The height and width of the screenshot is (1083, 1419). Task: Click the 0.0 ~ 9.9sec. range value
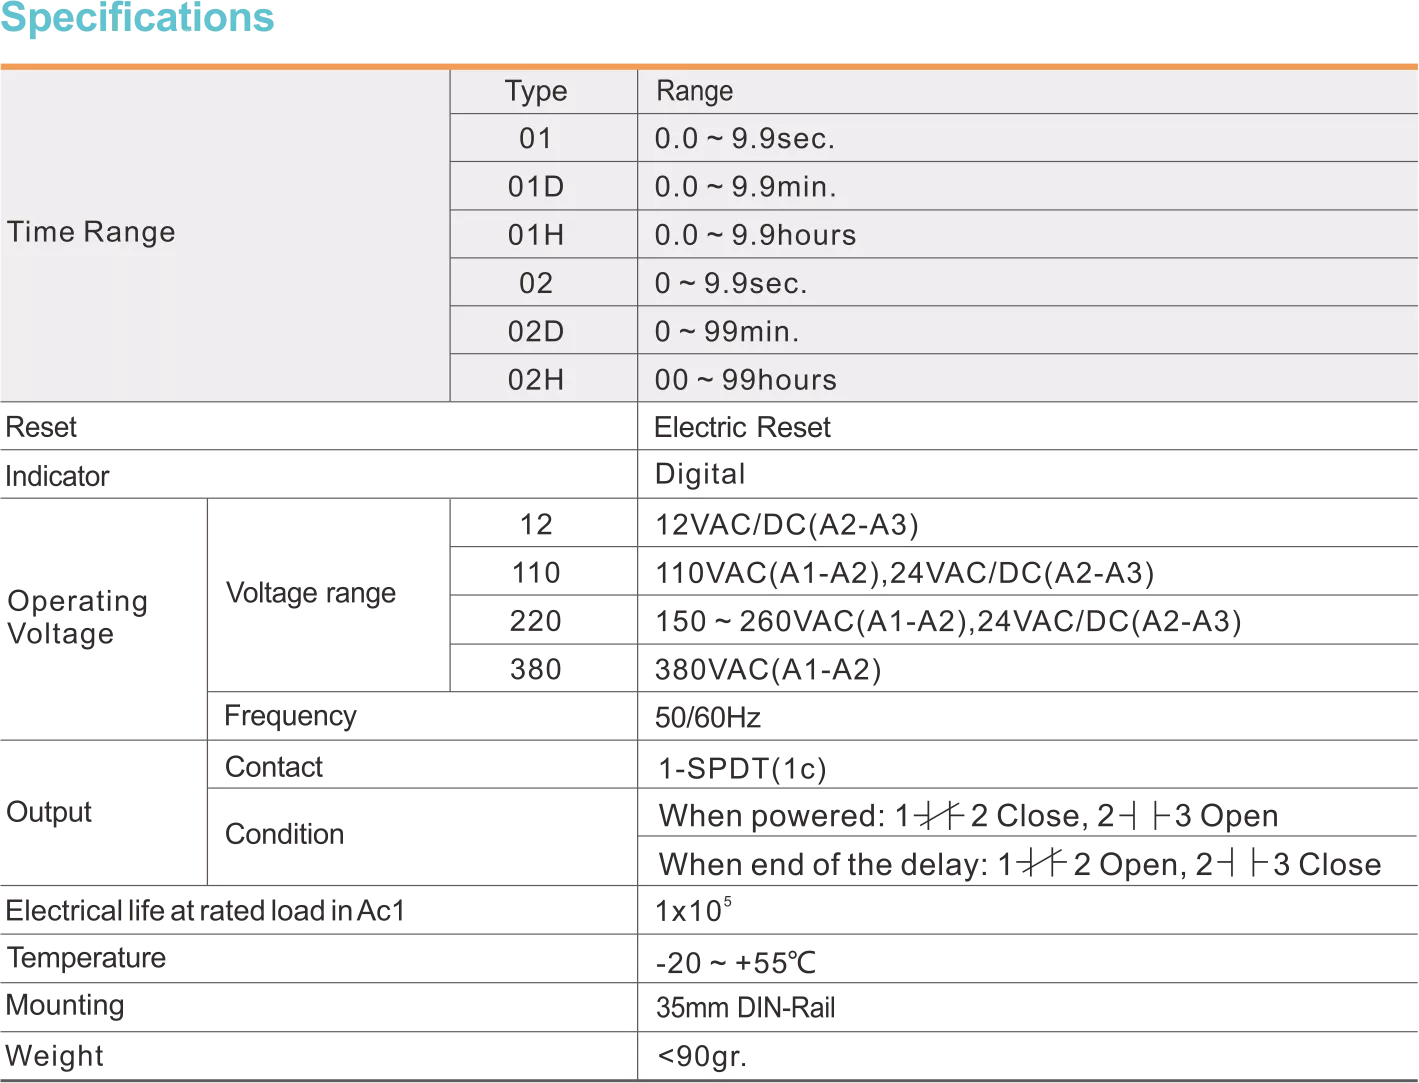pos(744,138)
